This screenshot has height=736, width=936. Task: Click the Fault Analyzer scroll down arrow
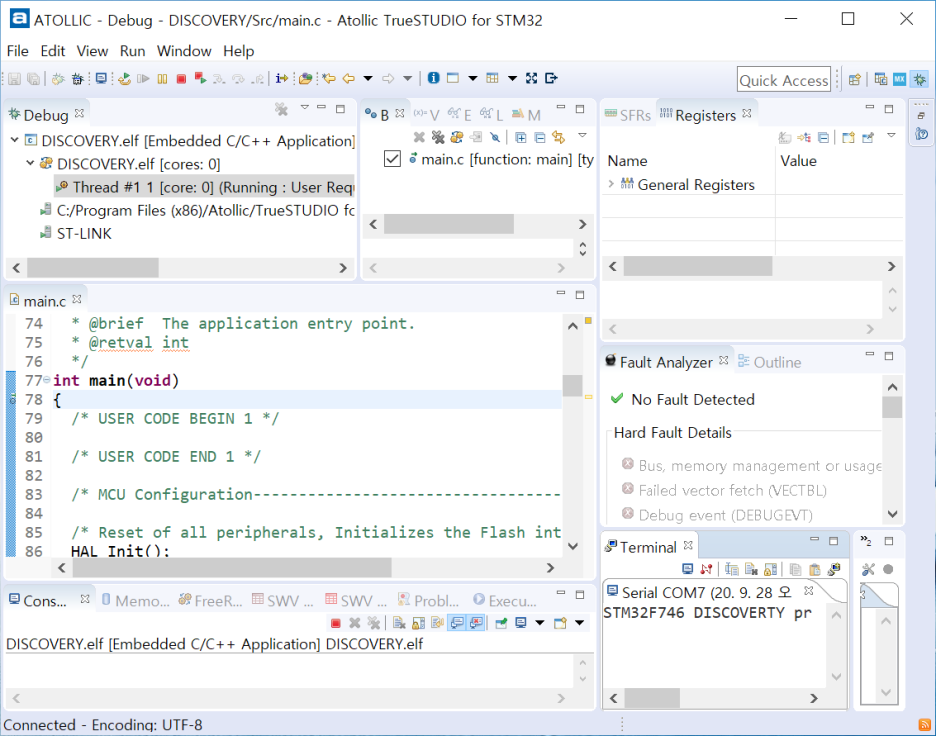coord(892,513)
